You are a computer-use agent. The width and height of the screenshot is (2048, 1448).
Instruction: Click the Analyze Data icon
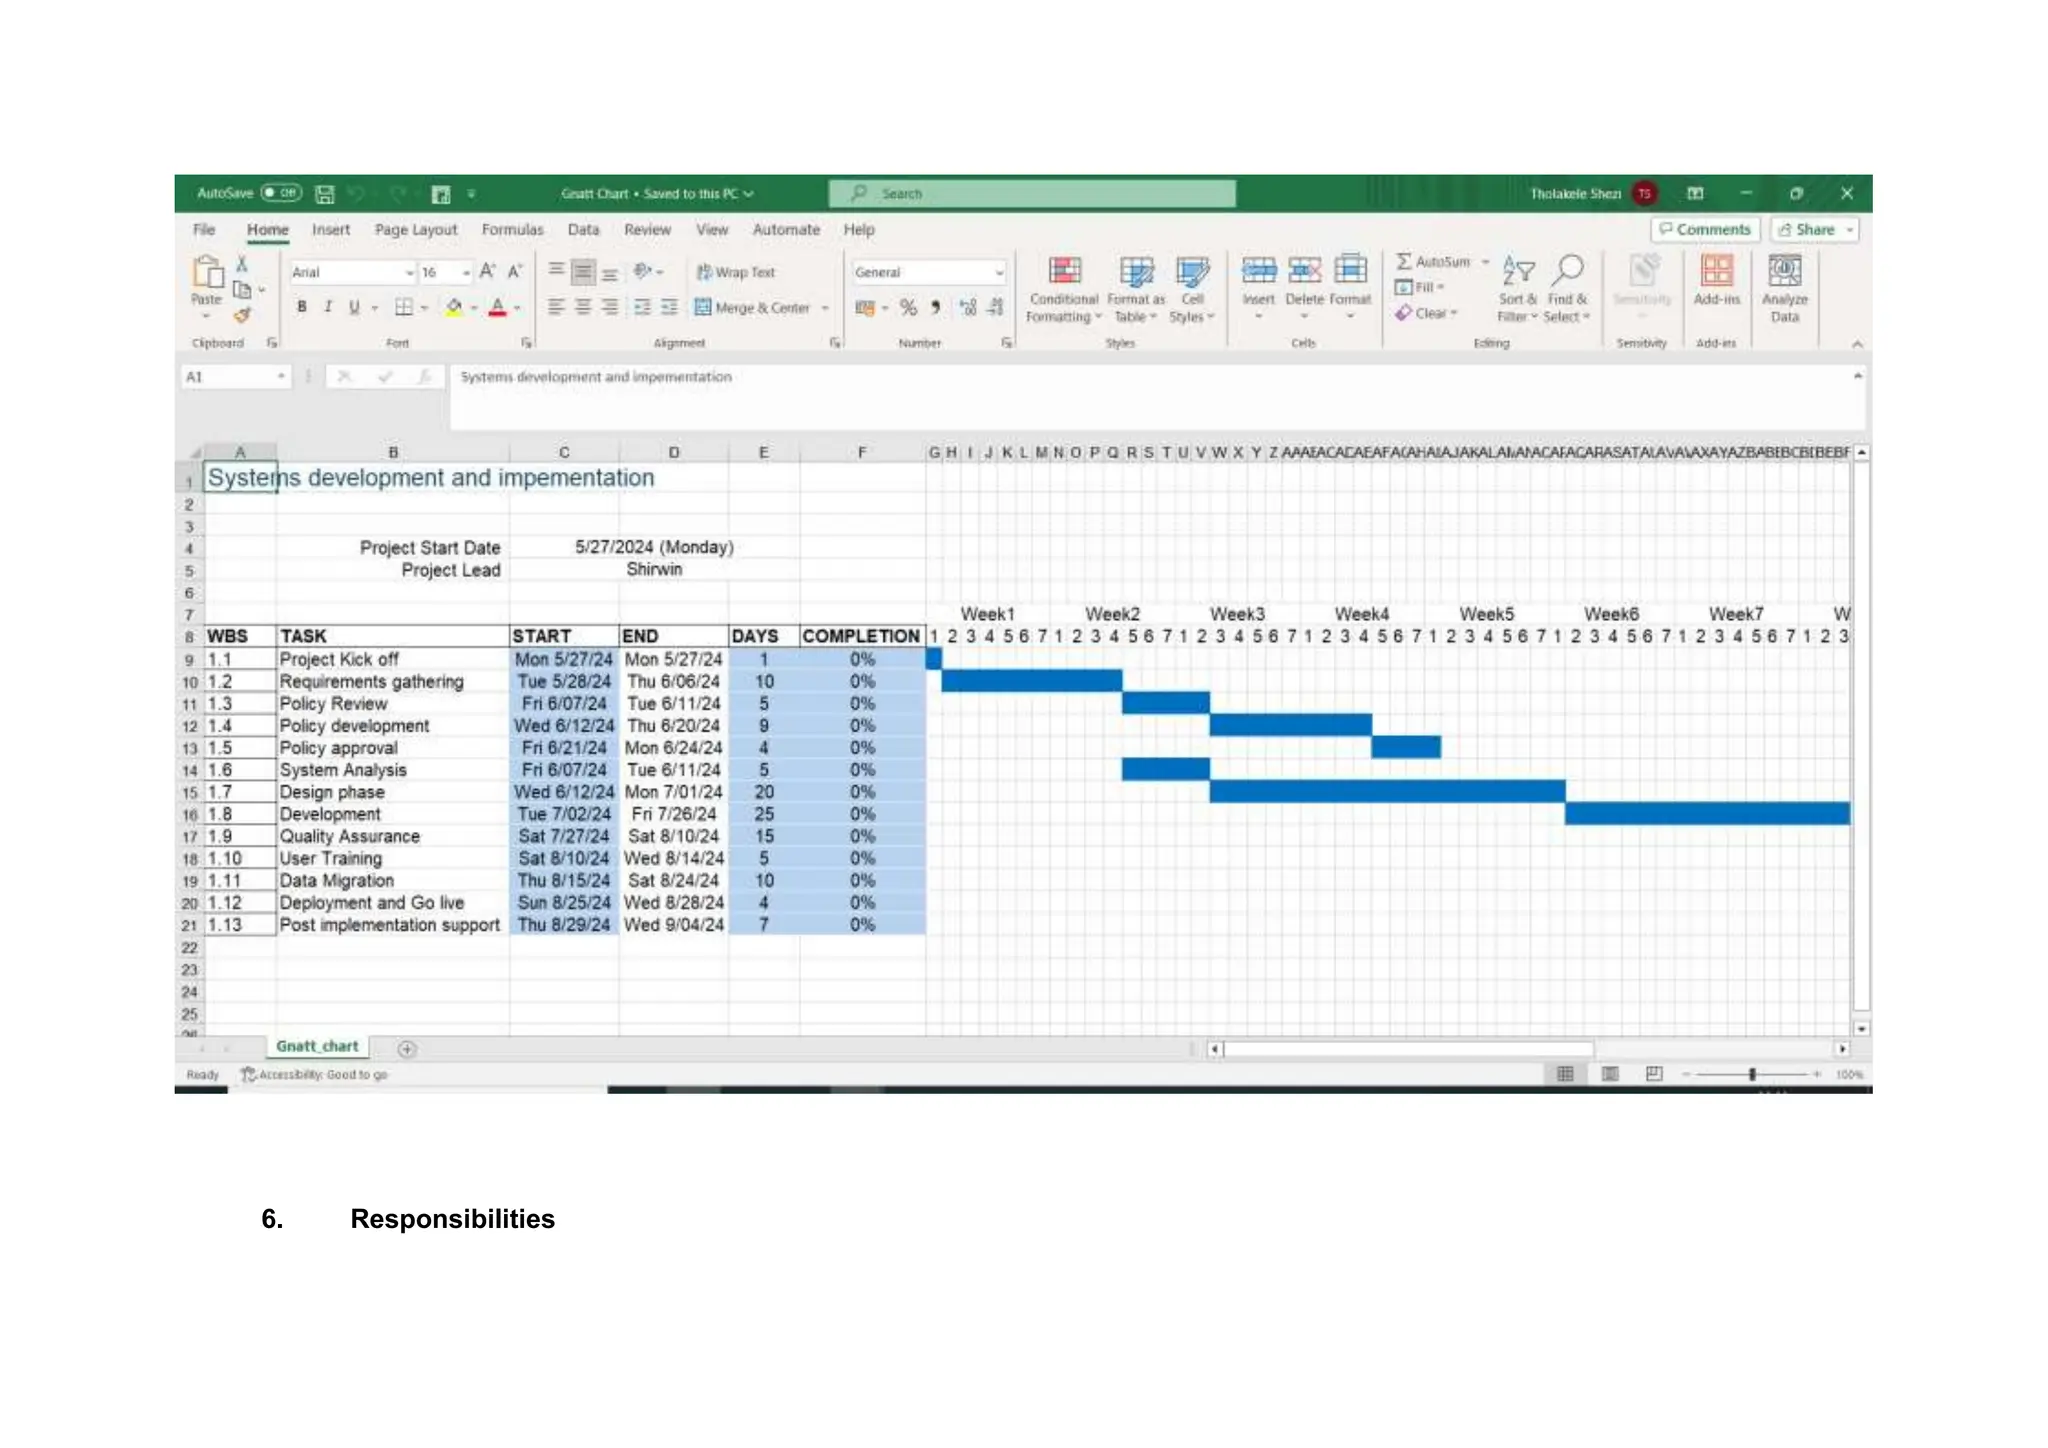tap(1784, 272)
